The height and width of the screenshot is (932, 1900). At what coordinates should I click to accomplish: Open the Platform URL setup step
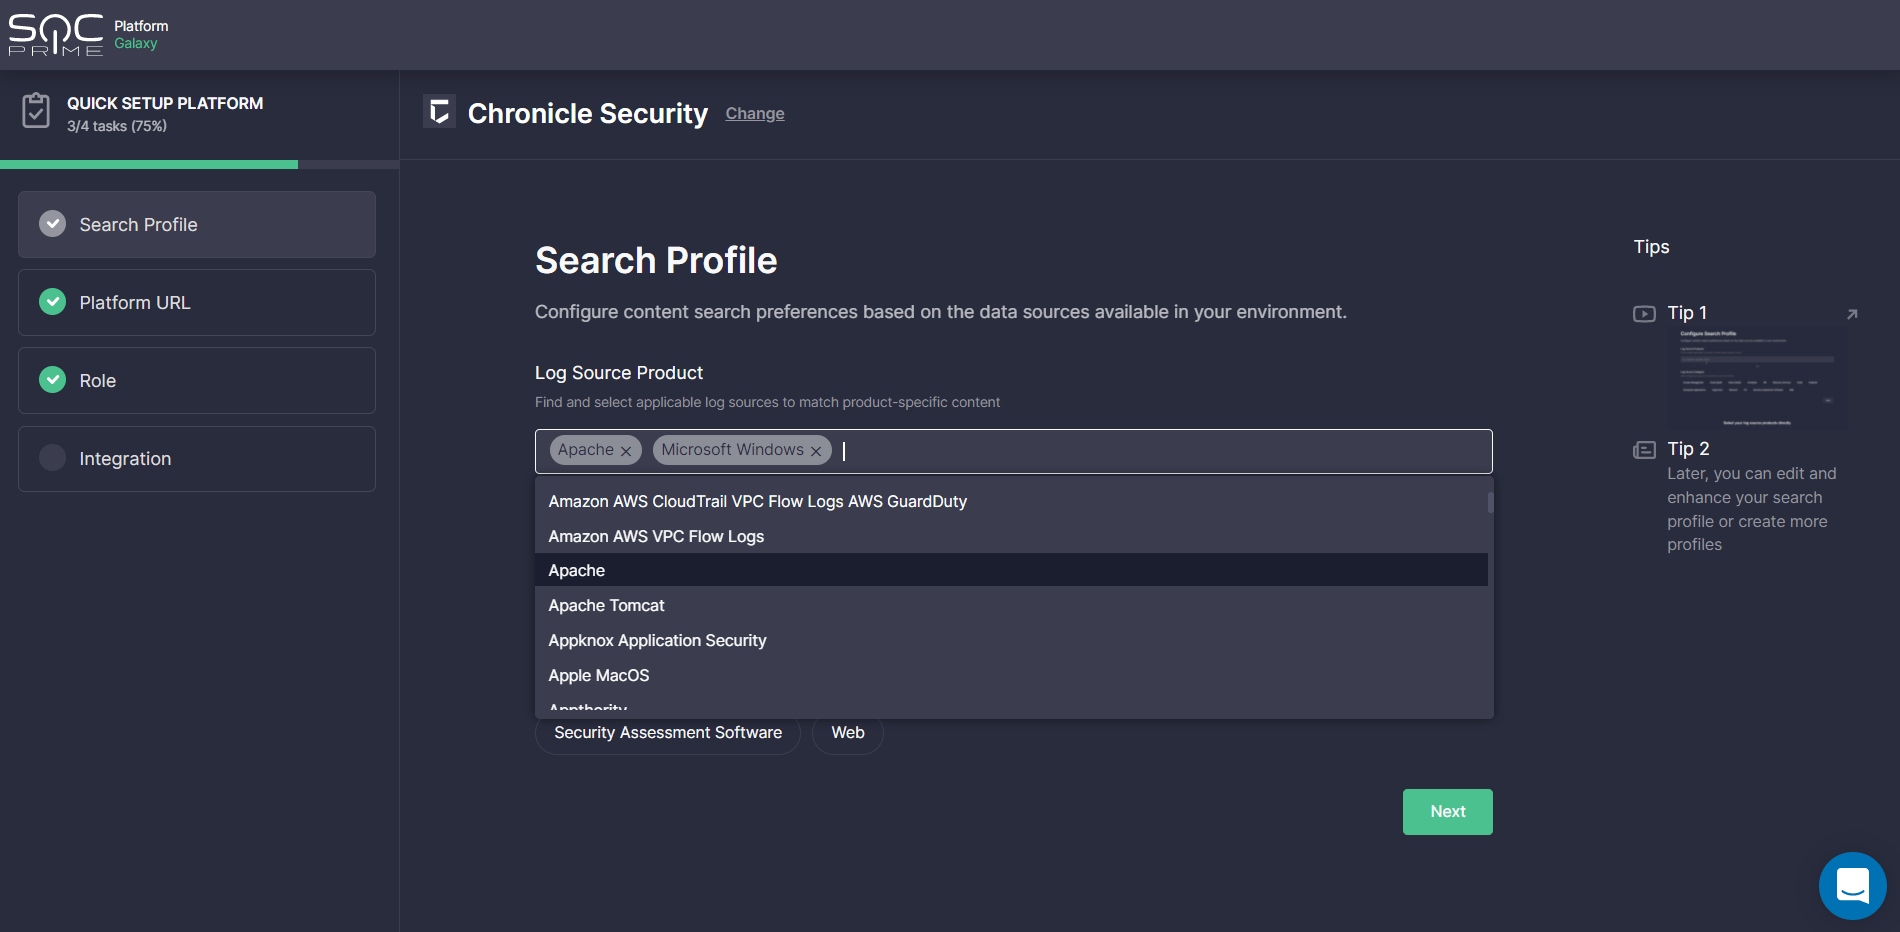tap(197, 303)
